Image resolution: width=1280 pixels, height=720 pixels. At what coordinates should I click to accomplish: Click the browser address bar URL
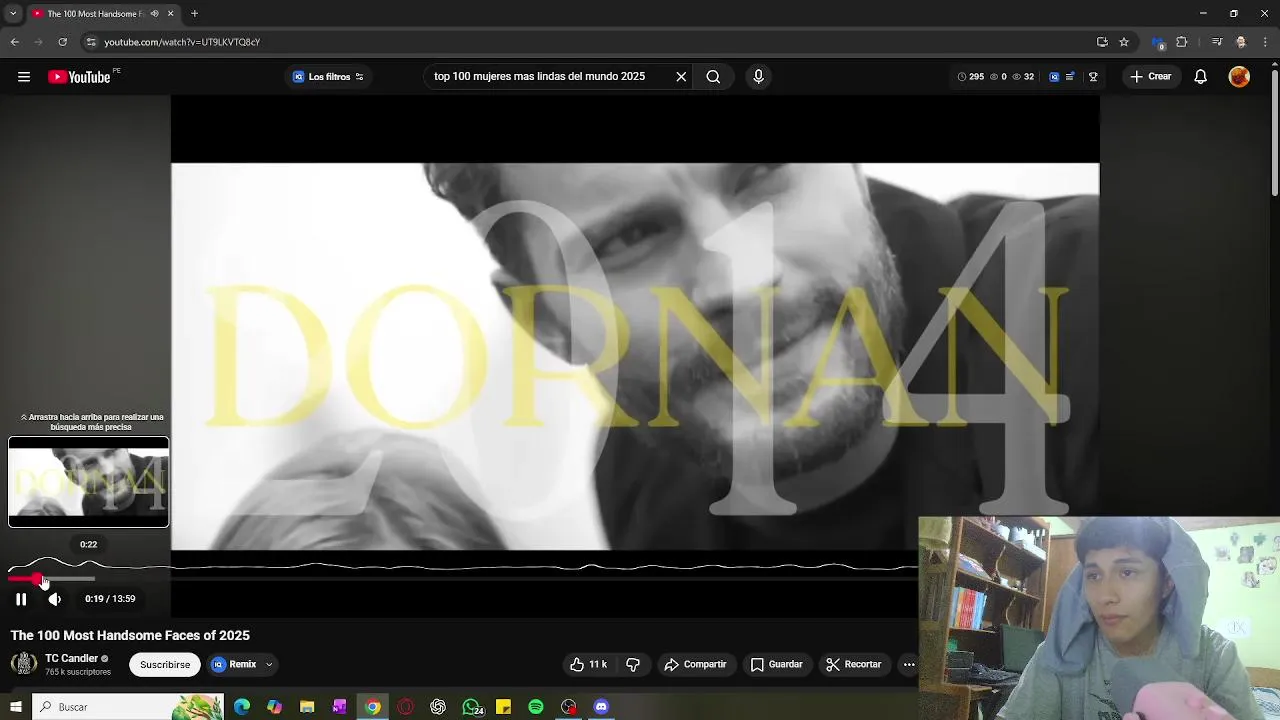[182, 42]
